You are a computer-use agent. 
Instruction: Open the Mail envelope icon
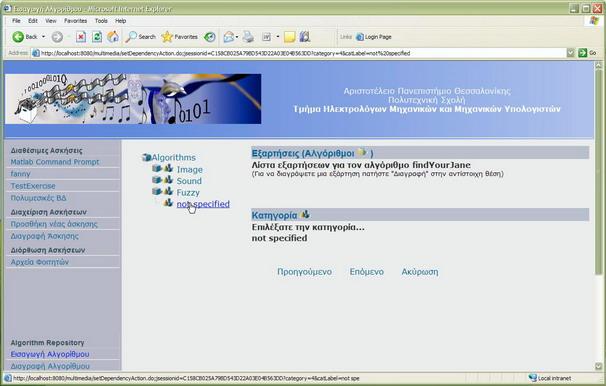coord(228,37)
